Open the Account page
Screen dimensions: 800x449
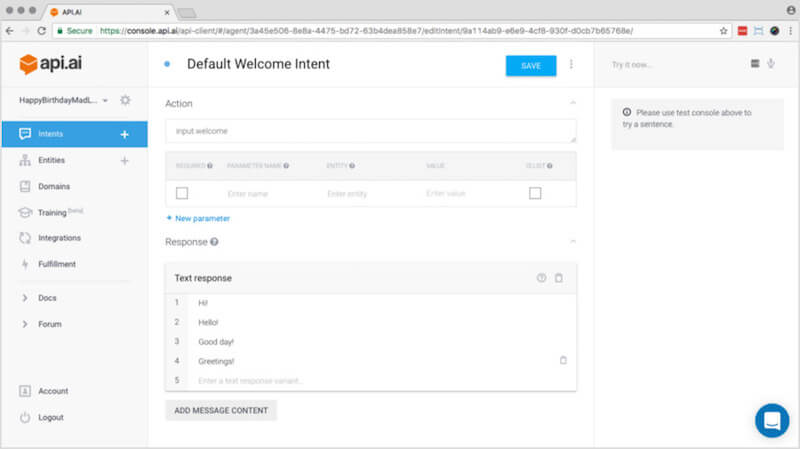click(53, 391)
